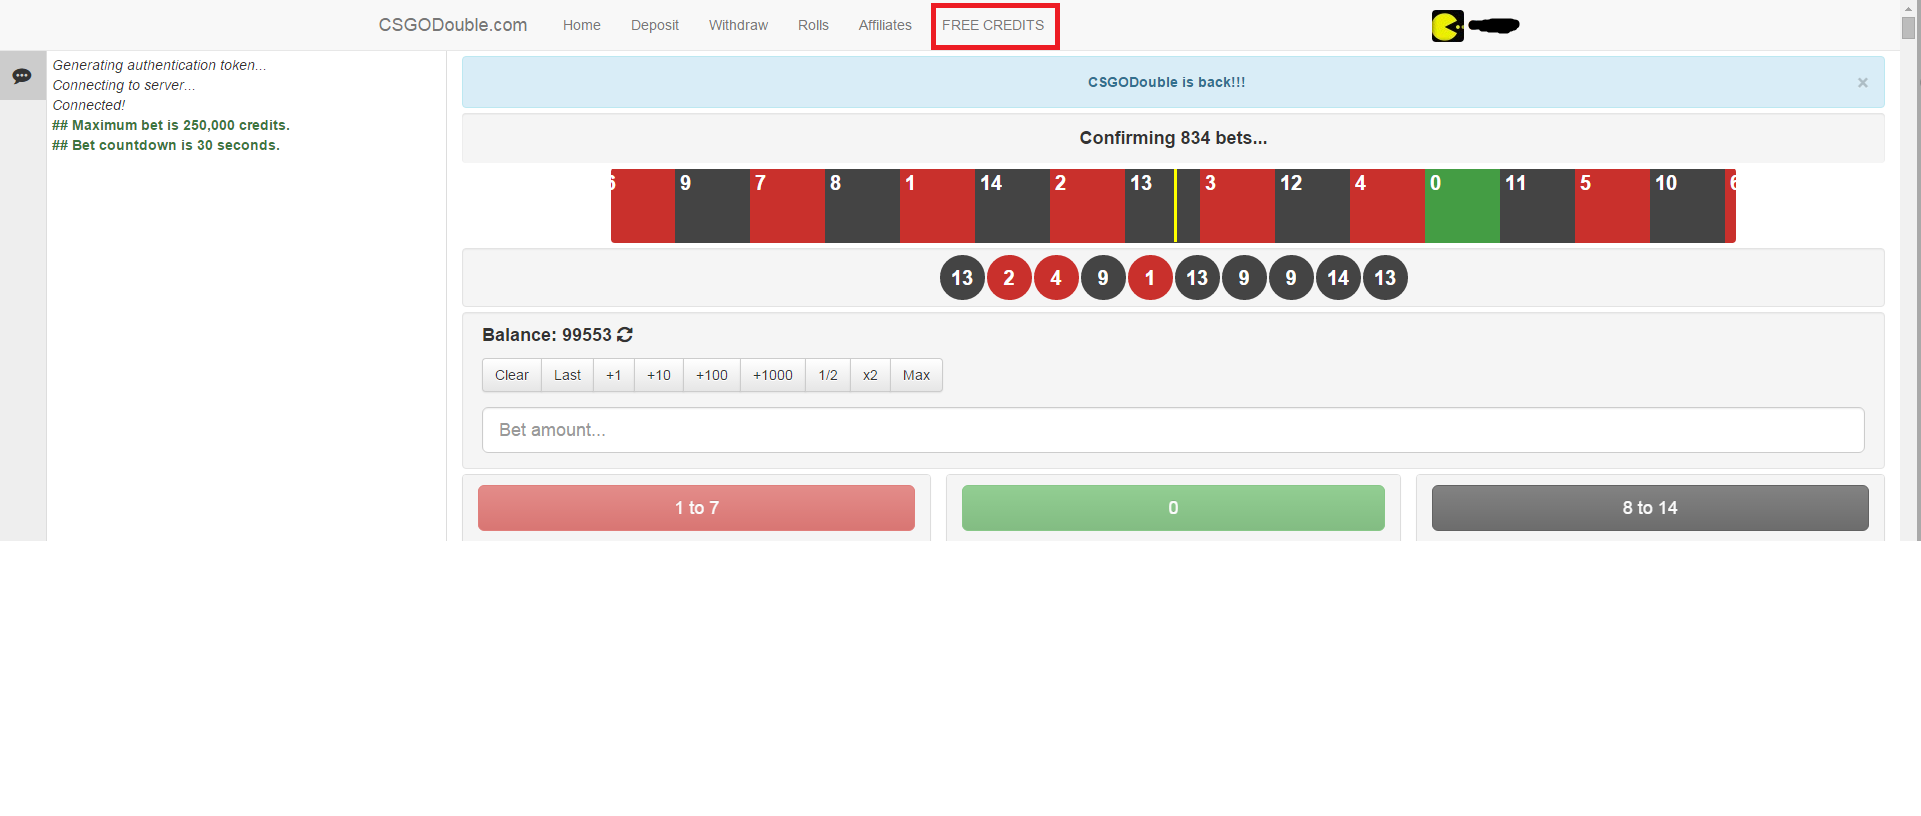Click the red 2 in roll history
The width and height of the screenshot is (1921, 816).
[x=1009, y=278]
